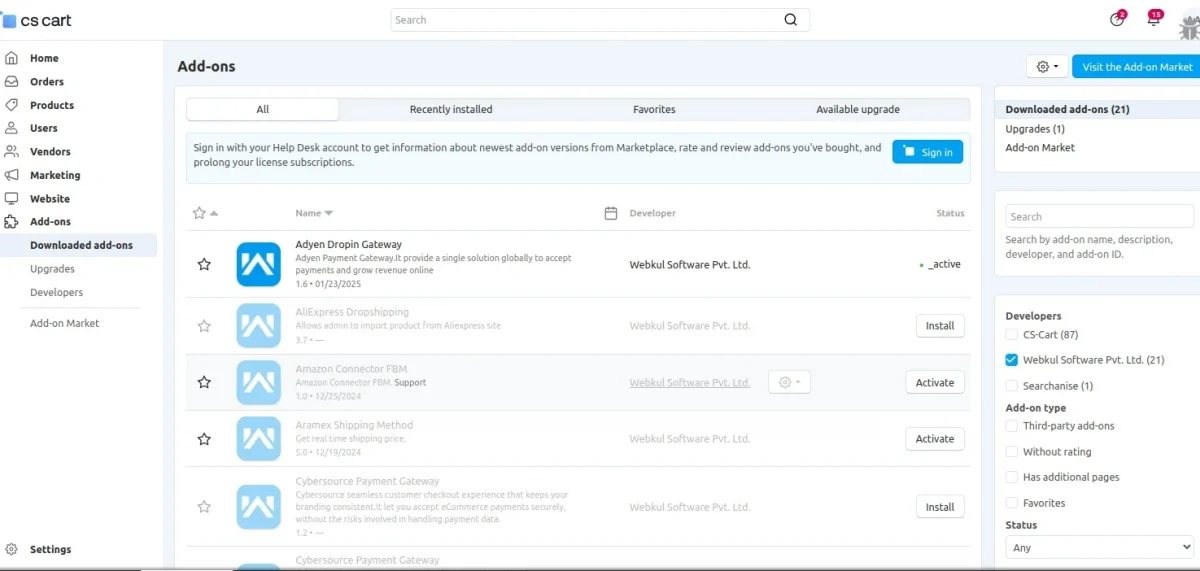Uncheck Webkul Software Pvt. Ltd. (21) checkbox
This screenshot has width=1200, height=571.
pyautogui.click(x=1012, y=360)
